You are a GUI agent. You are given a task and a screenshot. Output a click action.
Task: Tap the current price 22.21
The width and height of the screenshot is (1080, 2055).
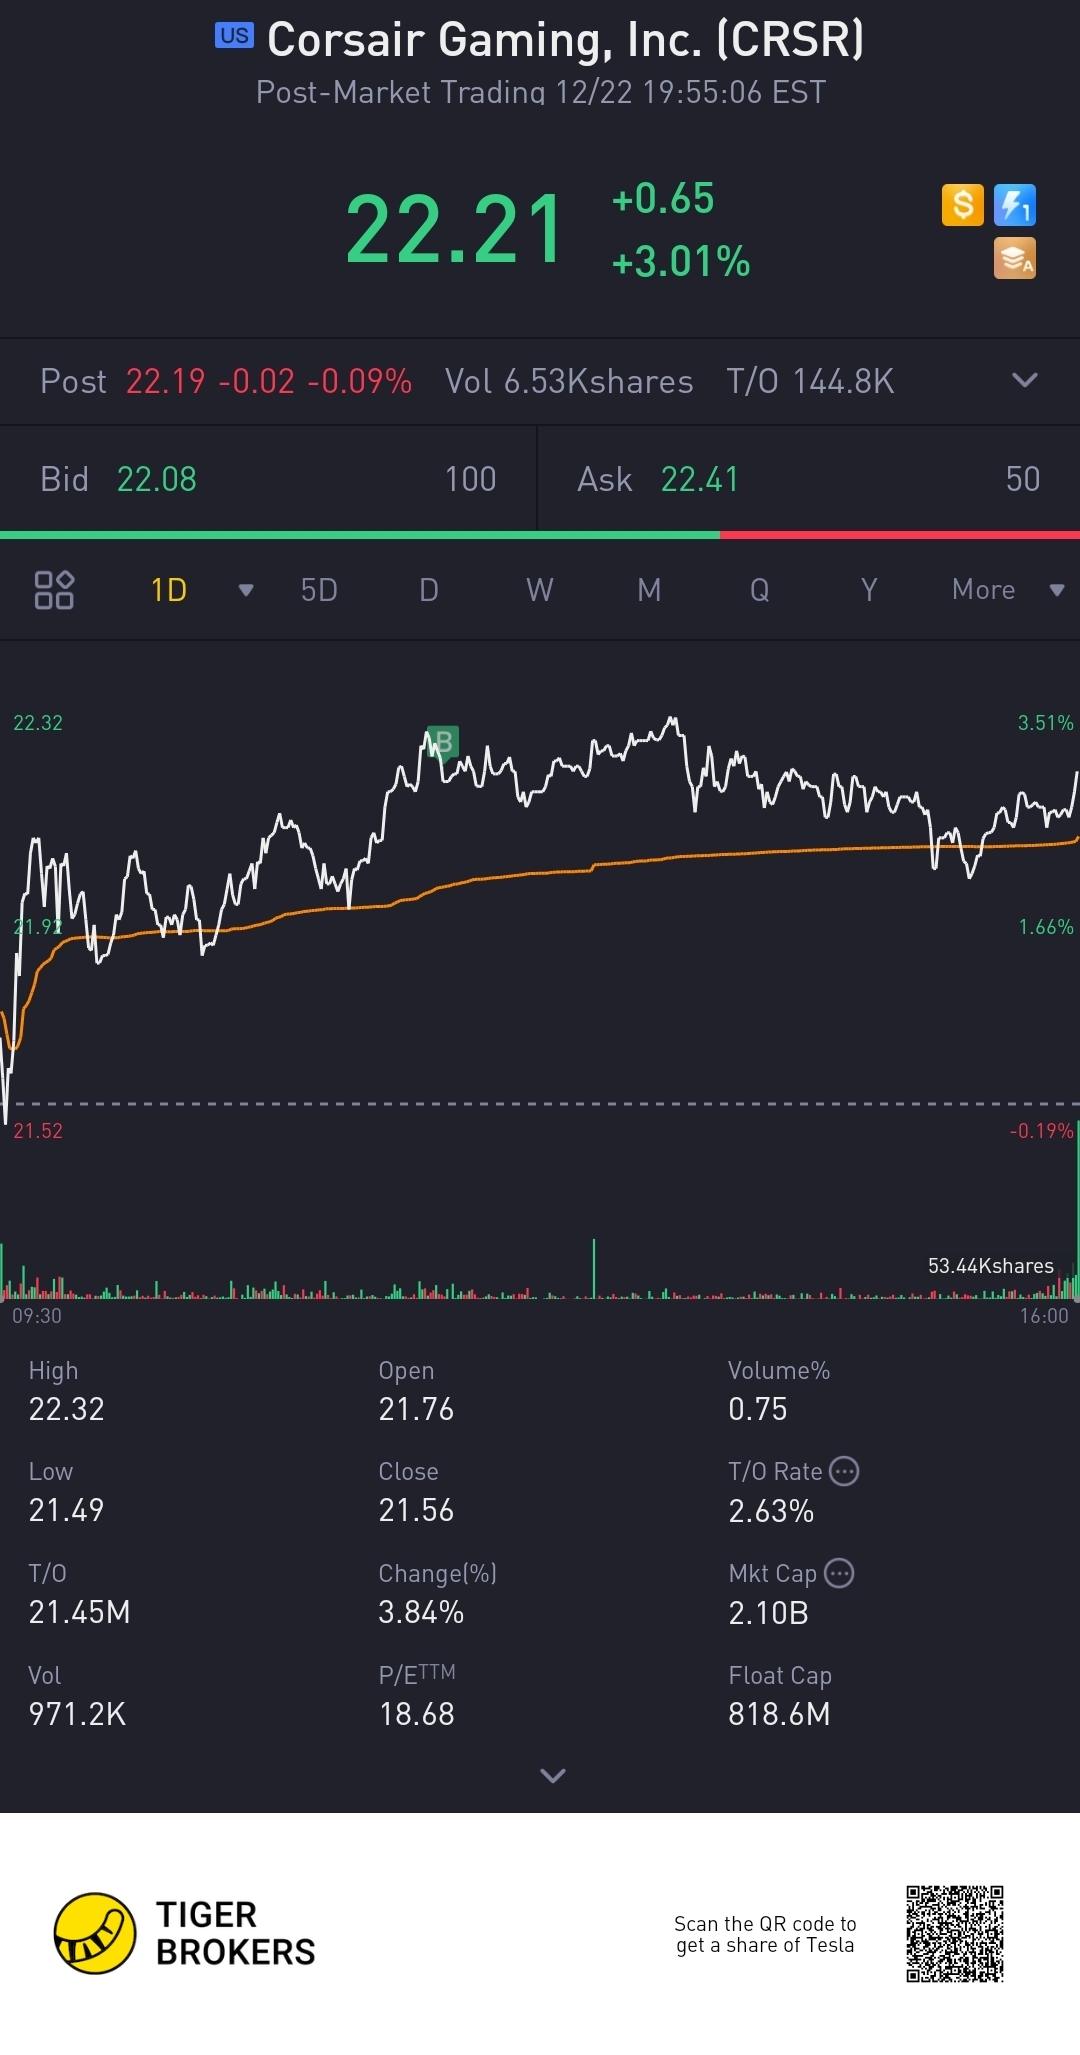coord(455,230)
